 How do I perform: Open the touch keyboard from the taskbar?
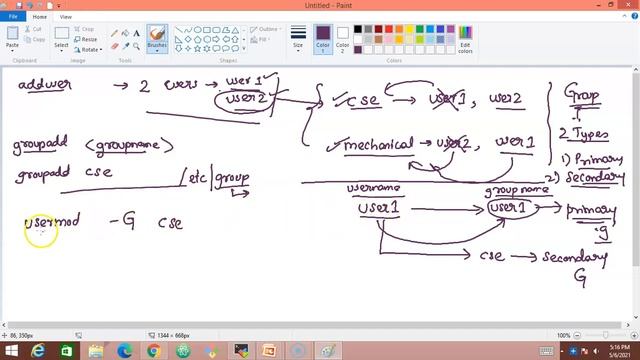tap(546, 351)
